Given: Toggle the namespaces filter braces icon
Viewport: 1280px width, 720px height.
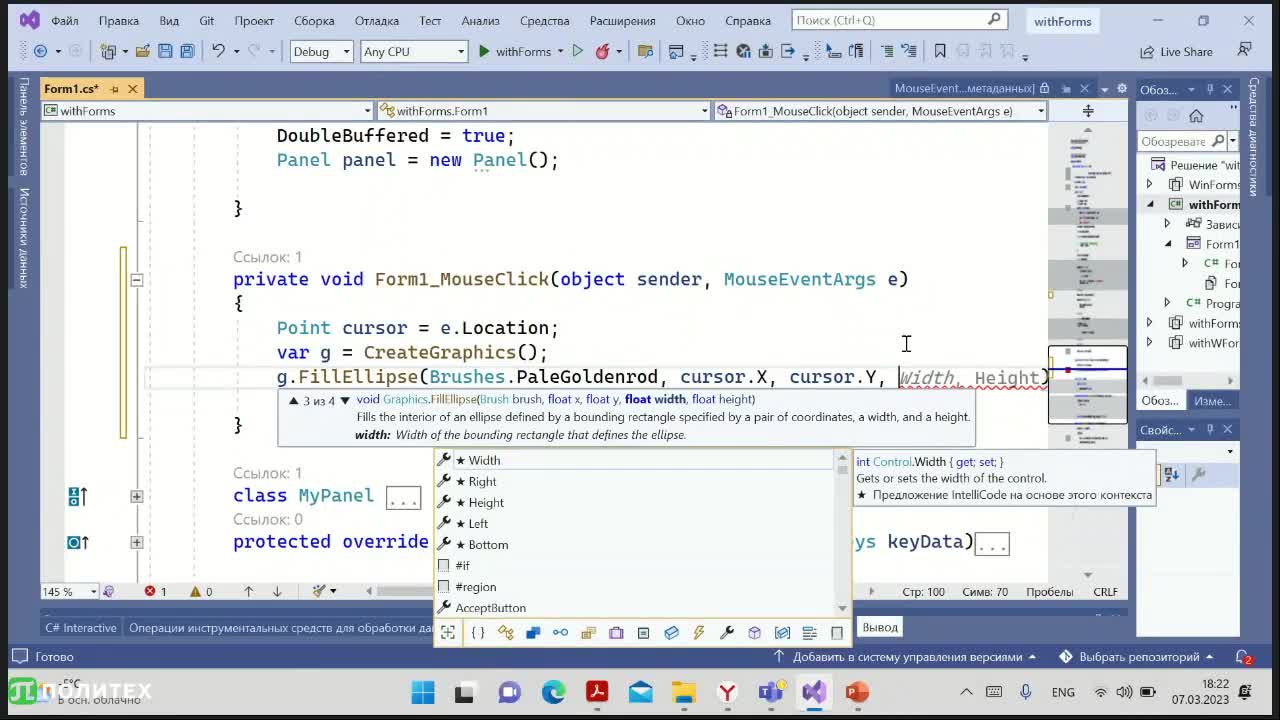Looking at the screenshot, I should pyautogui.click(x=478, y=632).
